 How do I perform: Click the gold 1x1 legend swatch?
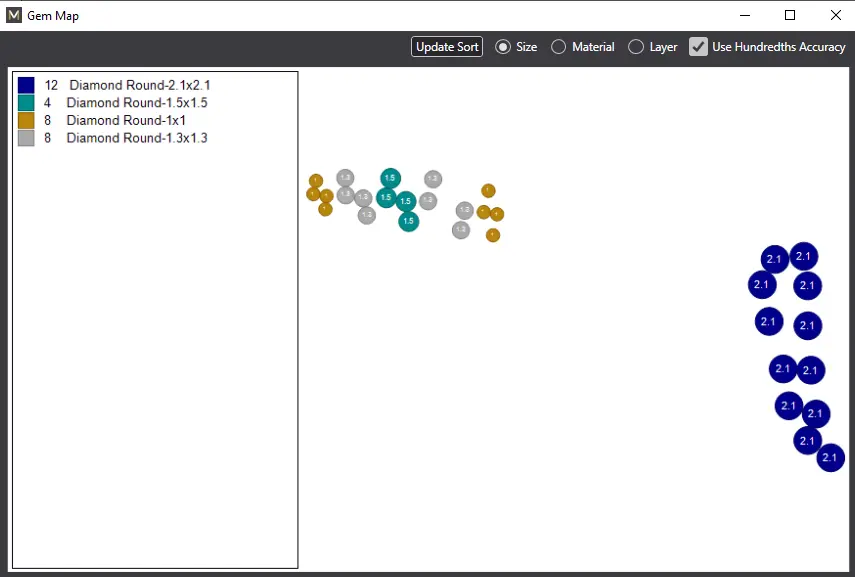[x=26, y=120]
